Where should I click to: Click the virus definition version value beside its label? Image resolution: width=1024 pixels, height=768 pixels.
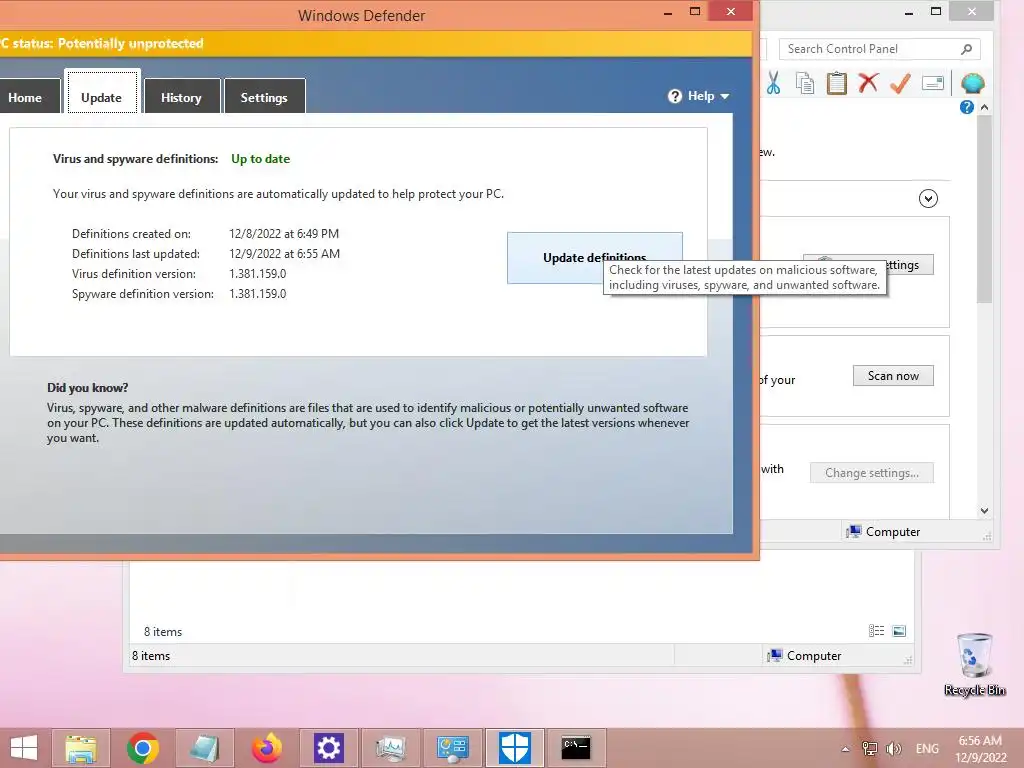pyautogui.click(x=257, y=274)
